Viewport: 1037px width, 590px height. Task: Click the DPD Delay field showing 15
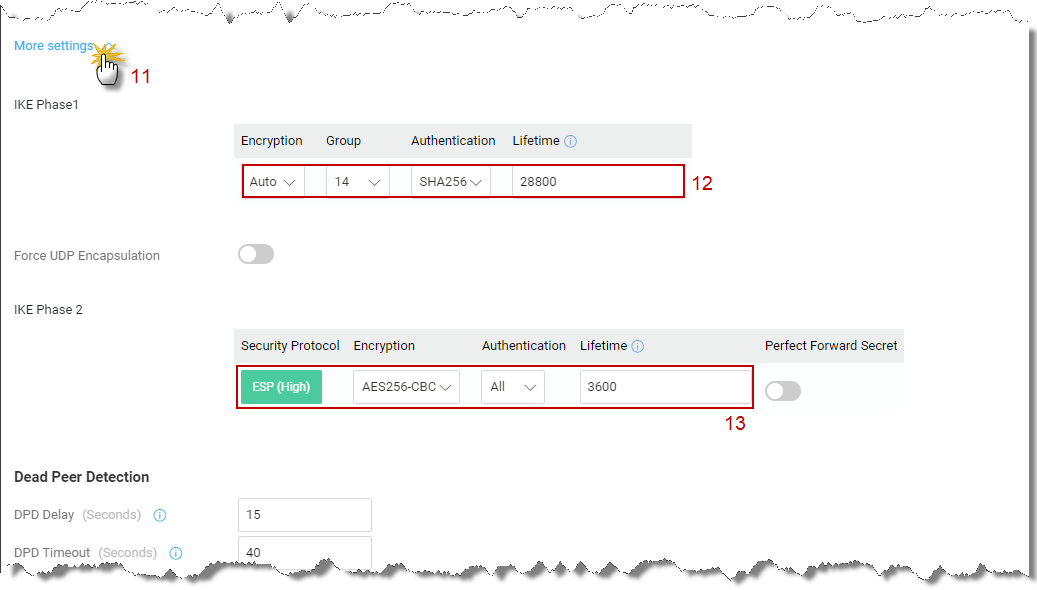click(x=305, y=515)
